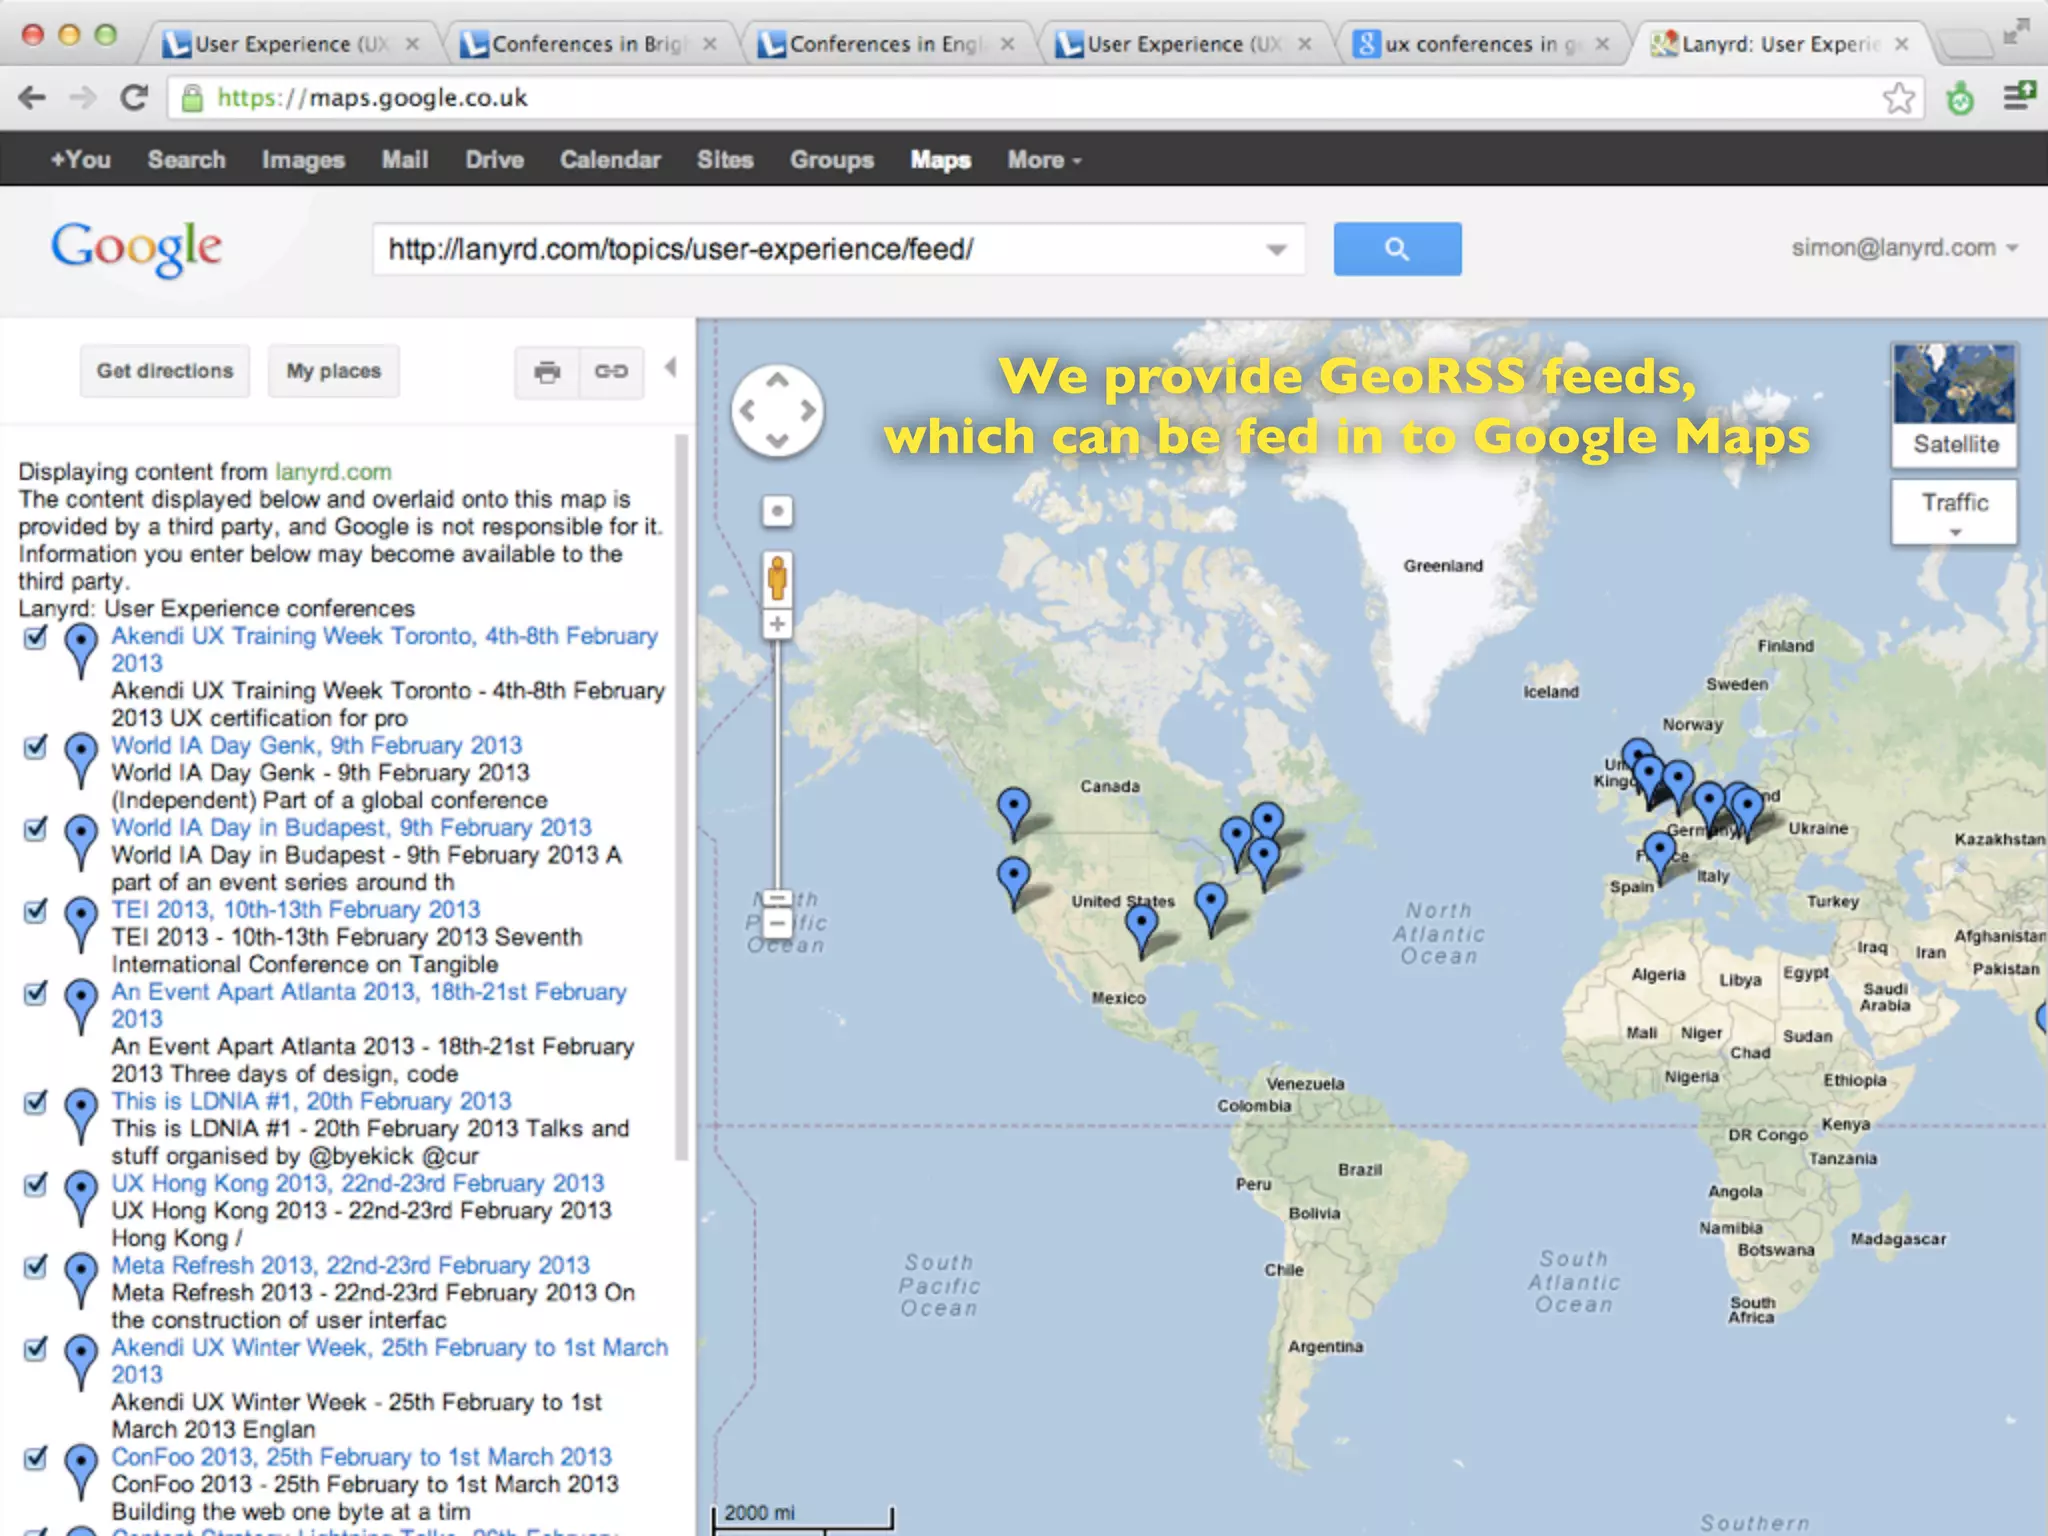Expand the Traffic layer dropdown
The height and width of the screenshot is (1536, 2048).
pyautogui.click(x=1954, y=512)
